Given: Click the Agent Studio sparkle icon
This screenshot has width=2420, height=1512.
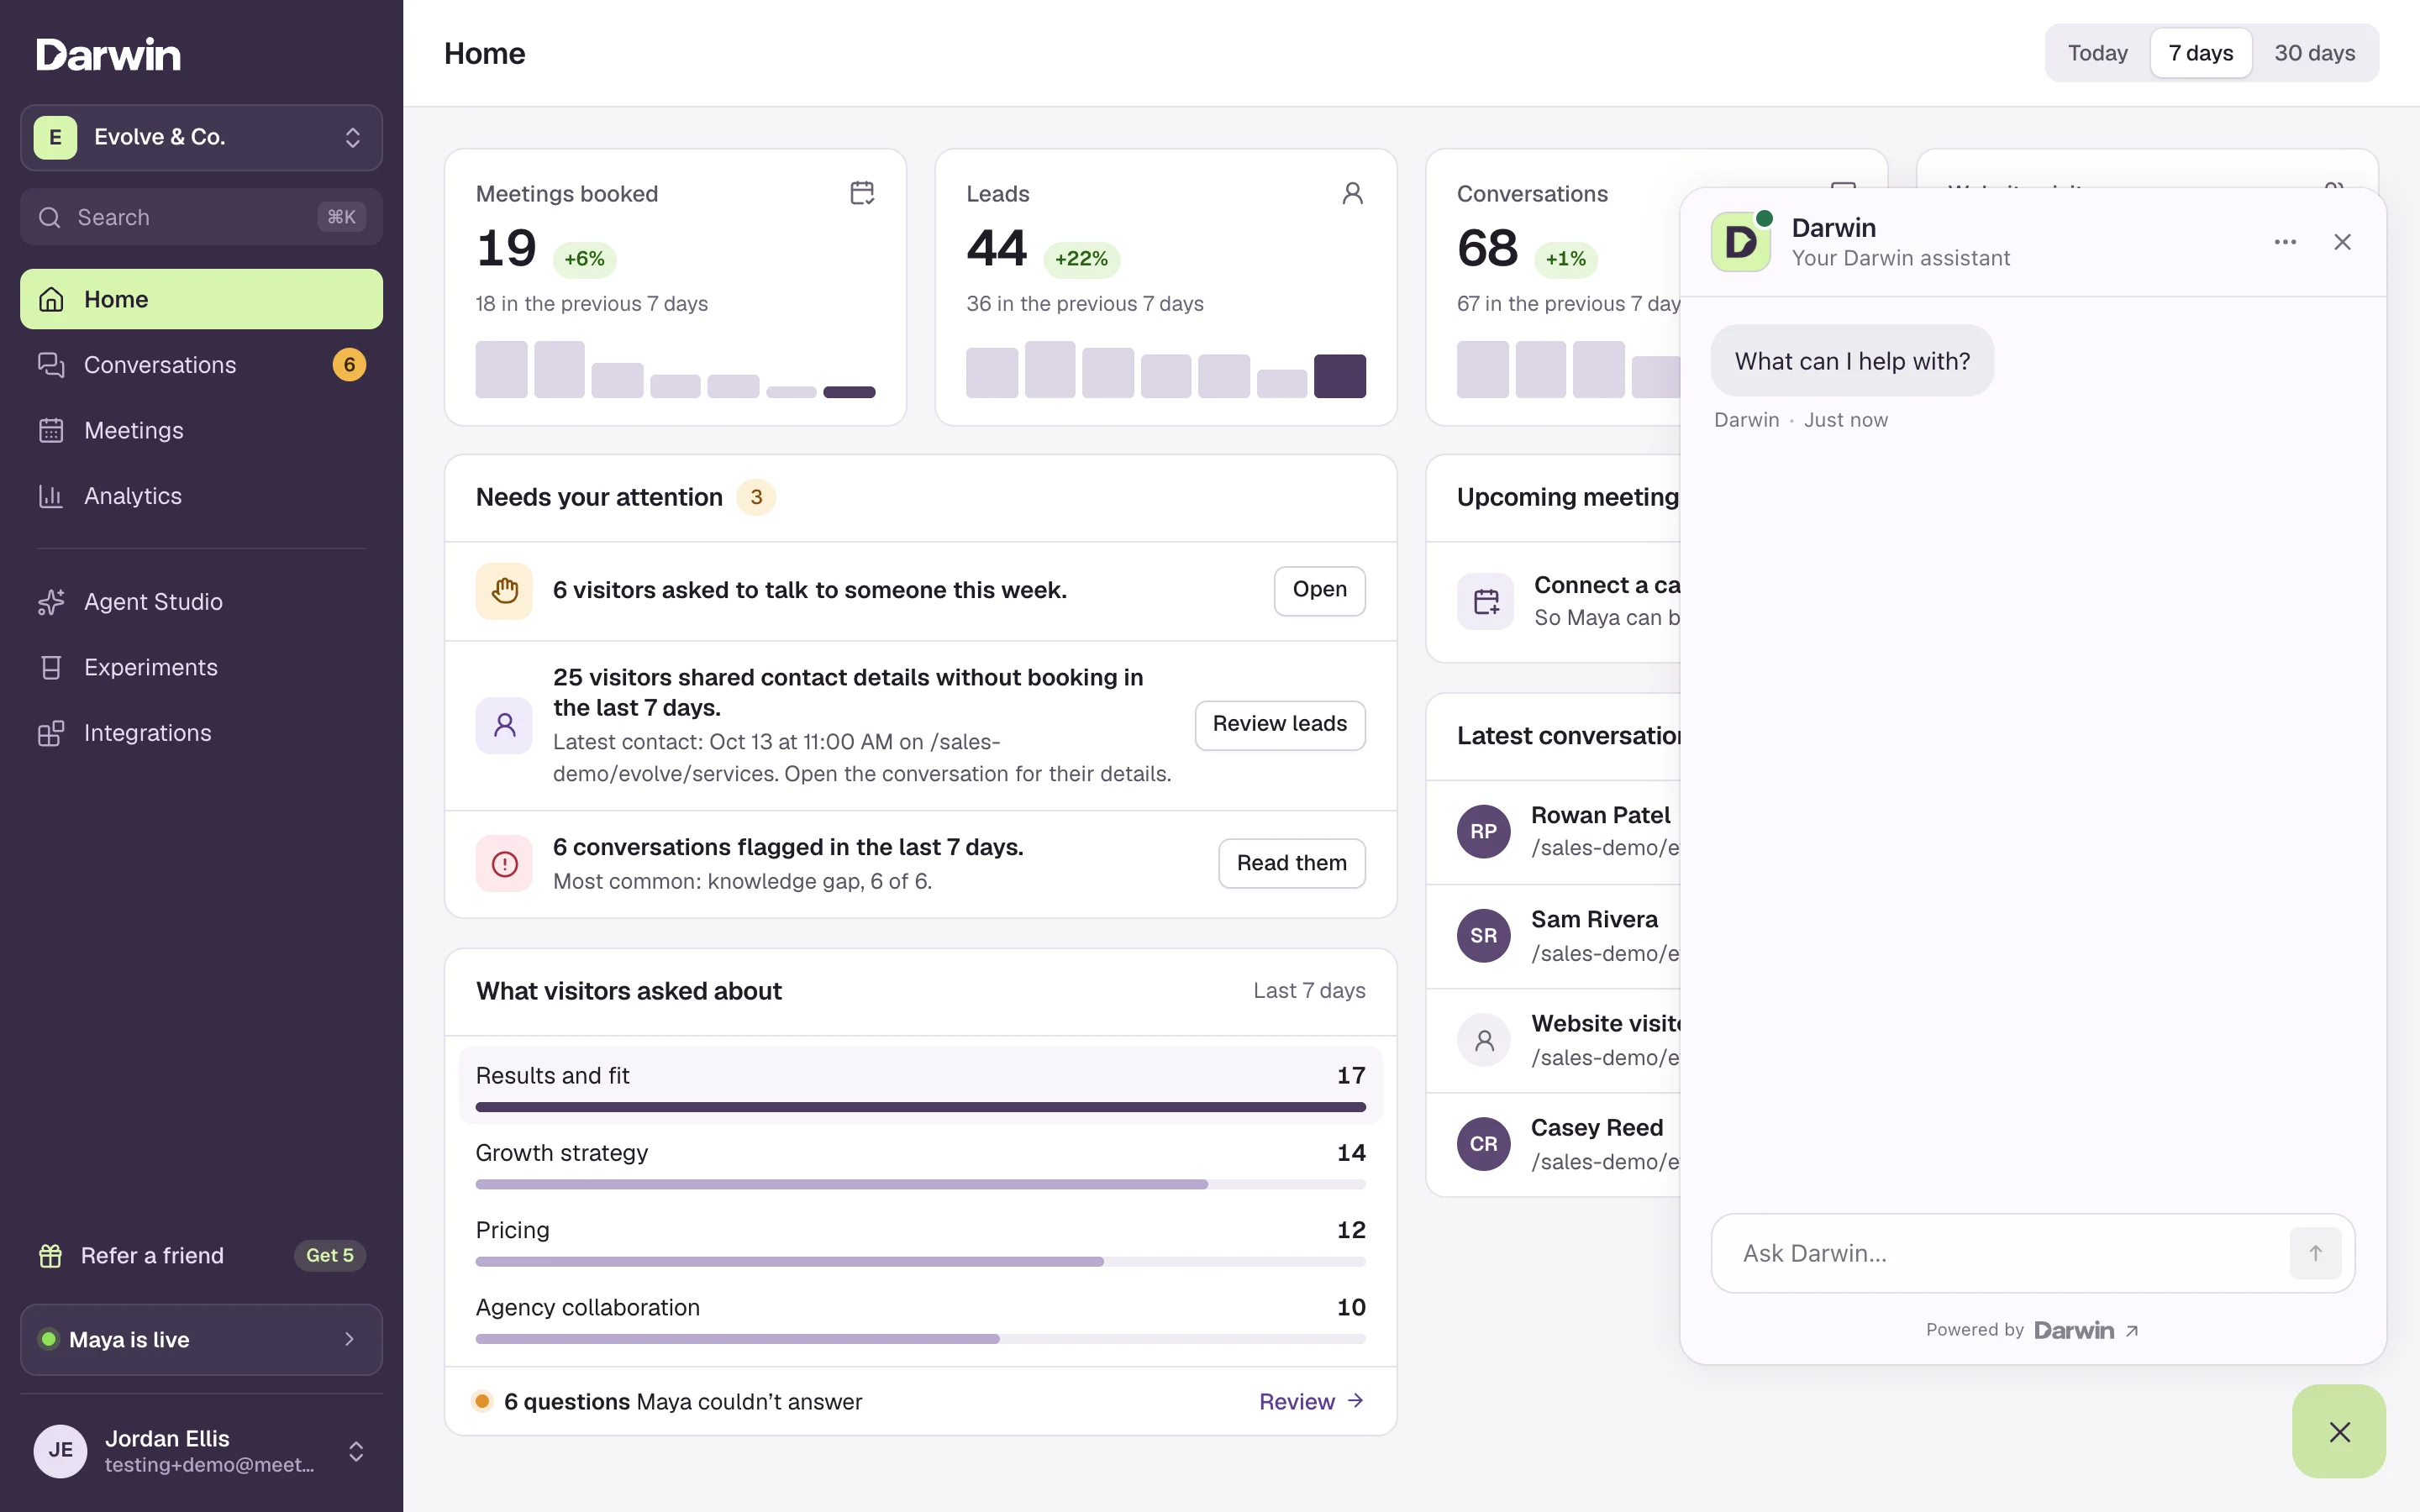Looking at the screenshot, I should [x=51, y=602].
